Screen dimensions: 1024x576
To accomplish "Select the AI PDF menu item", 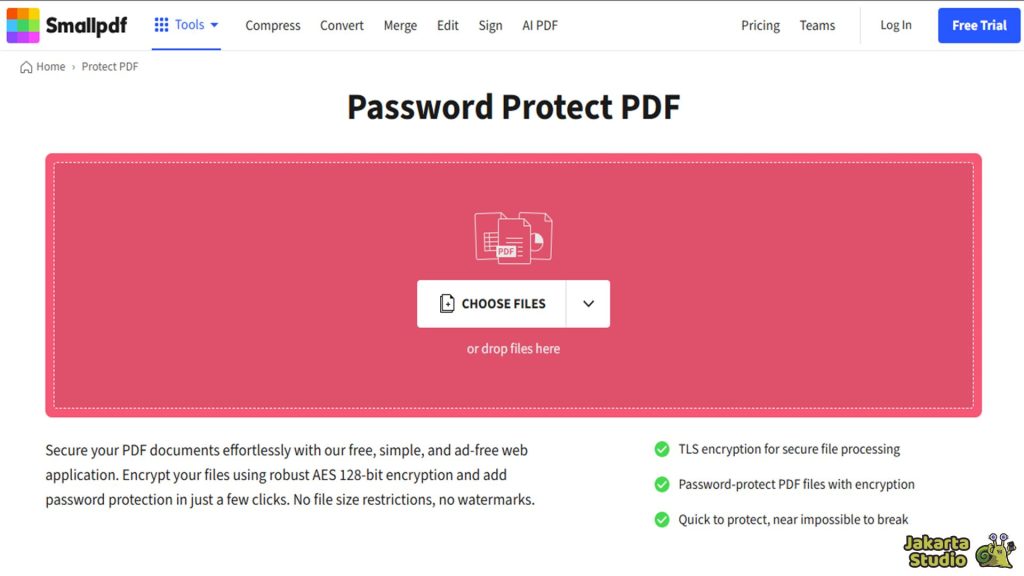I will pyautogui.click(x=540, y=25).
